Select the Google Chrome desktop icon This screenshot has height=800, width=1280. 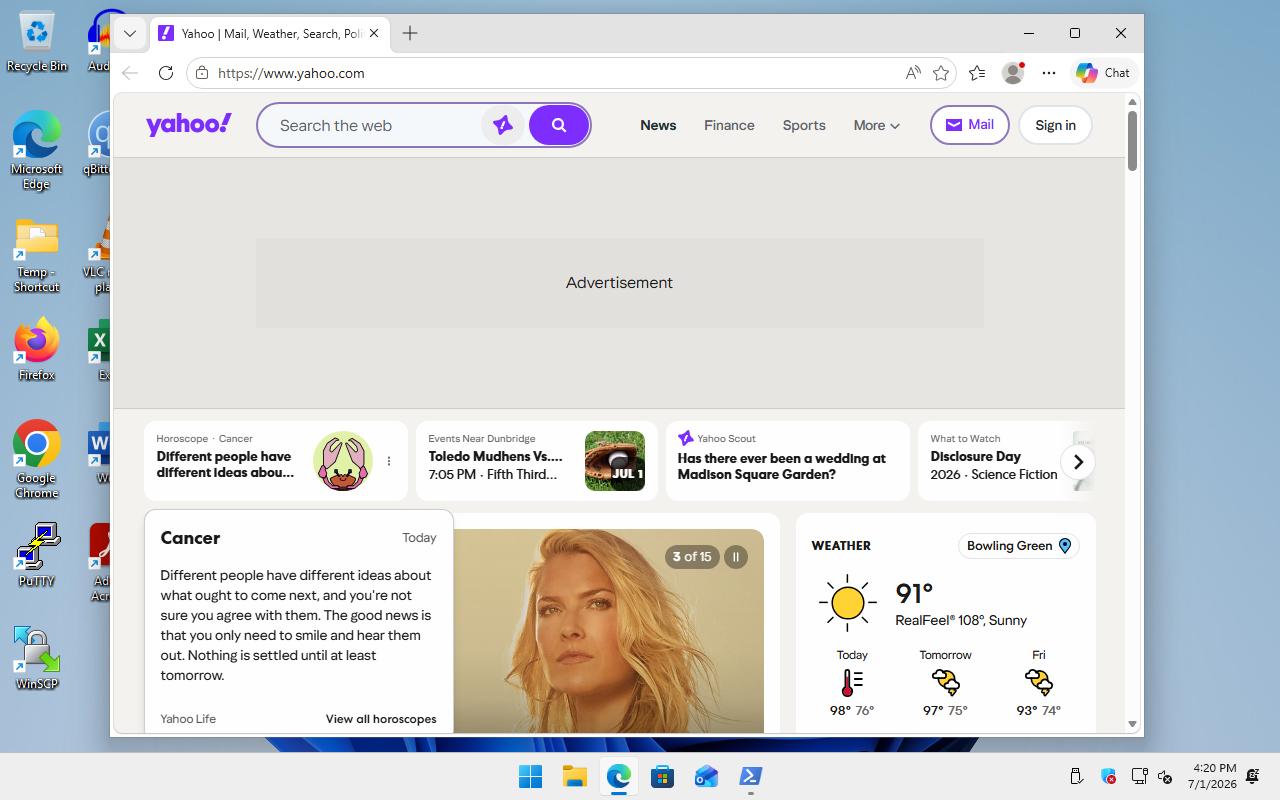pyautogui.click(x=37, y=459)
